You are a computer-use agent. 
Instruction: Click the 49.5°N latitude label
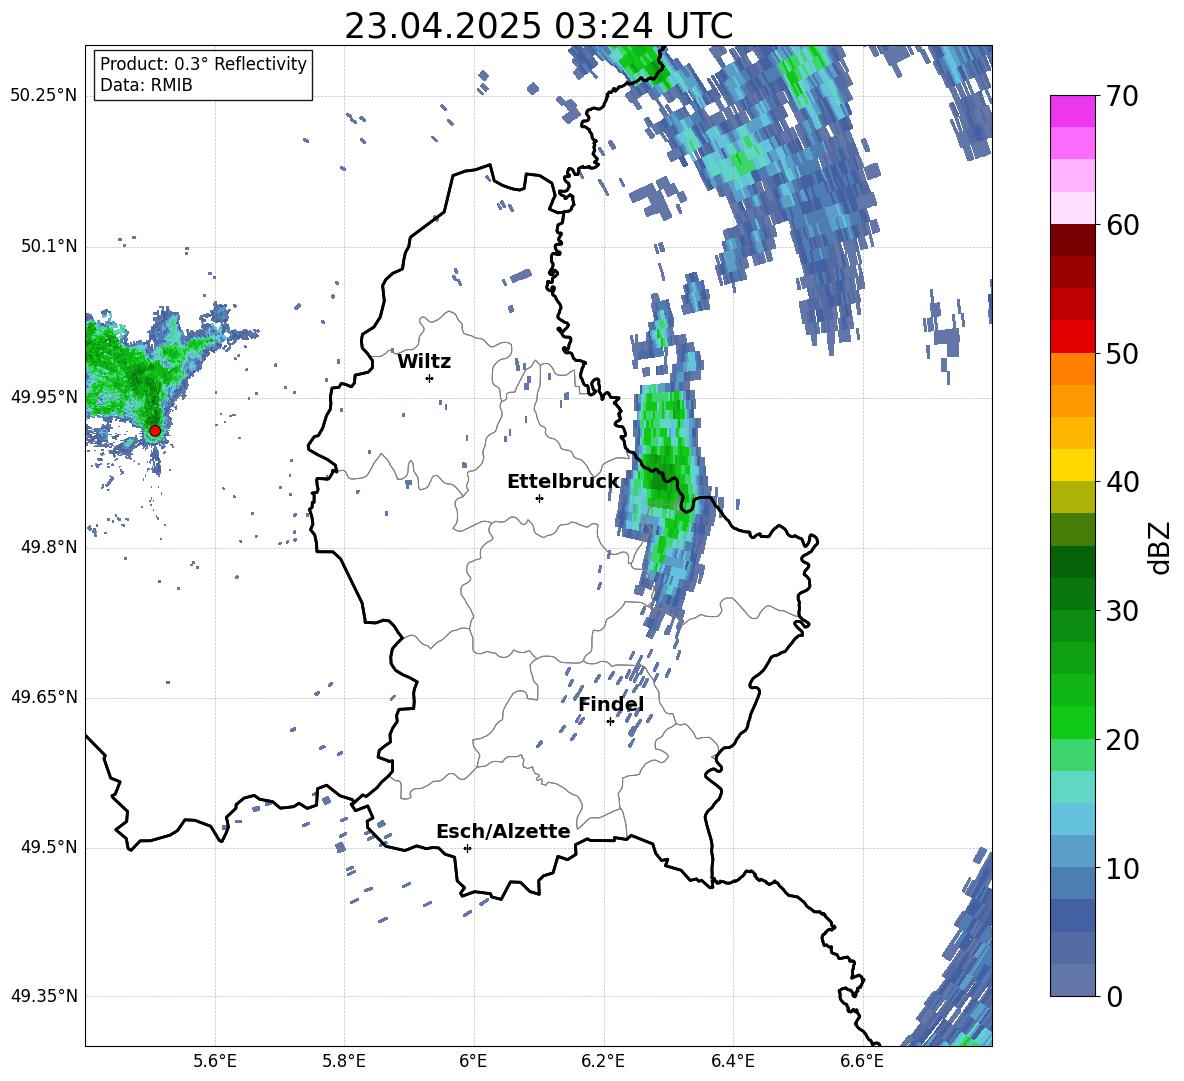(49, 847)
